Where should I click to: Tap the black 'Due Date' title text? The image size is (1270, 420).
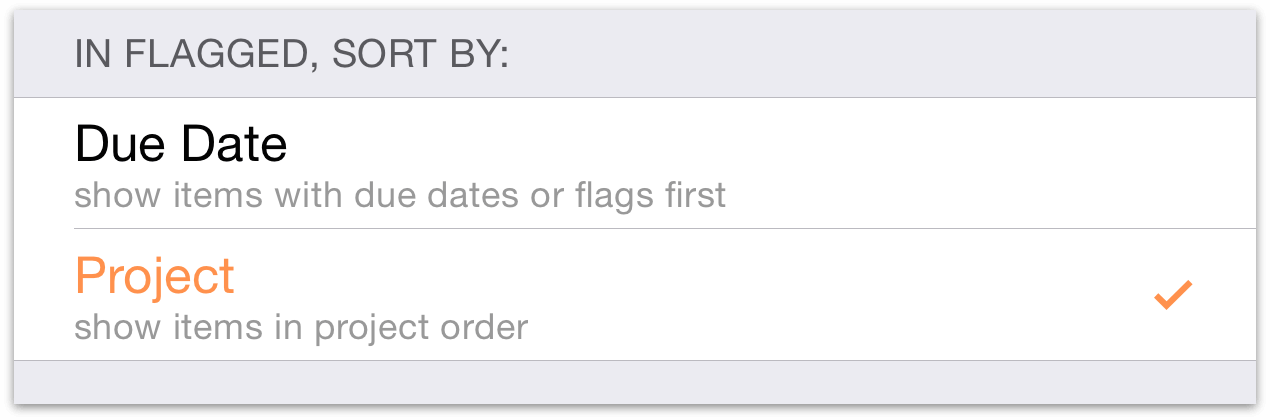[181, 146]
